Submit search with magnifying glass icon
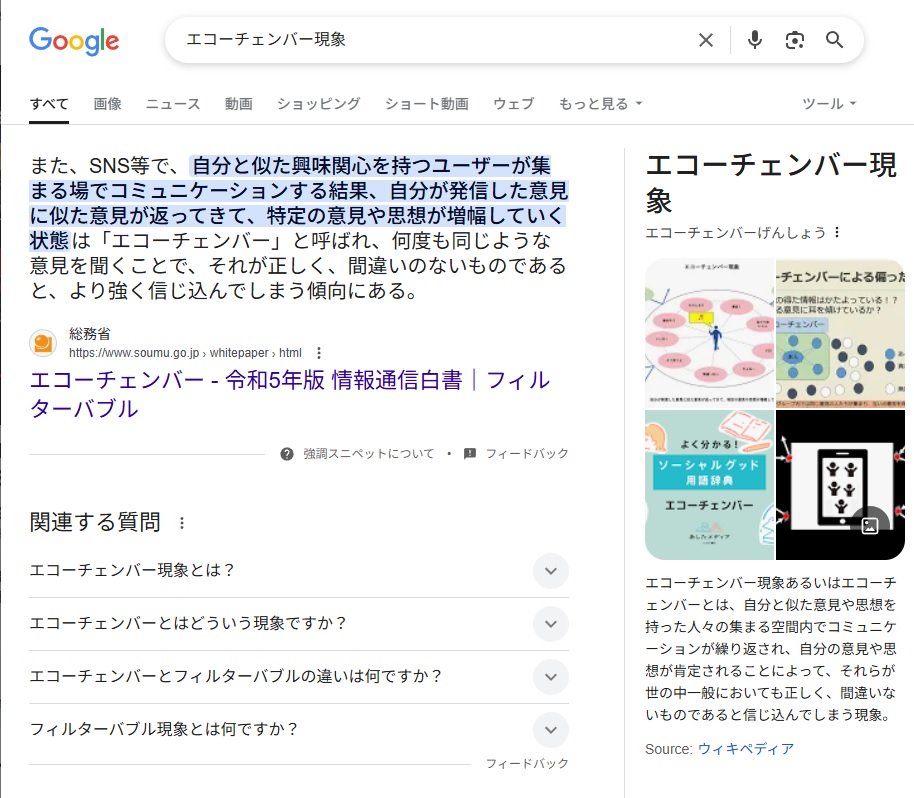This screenshot has height=798, width=914. (834, 40)
